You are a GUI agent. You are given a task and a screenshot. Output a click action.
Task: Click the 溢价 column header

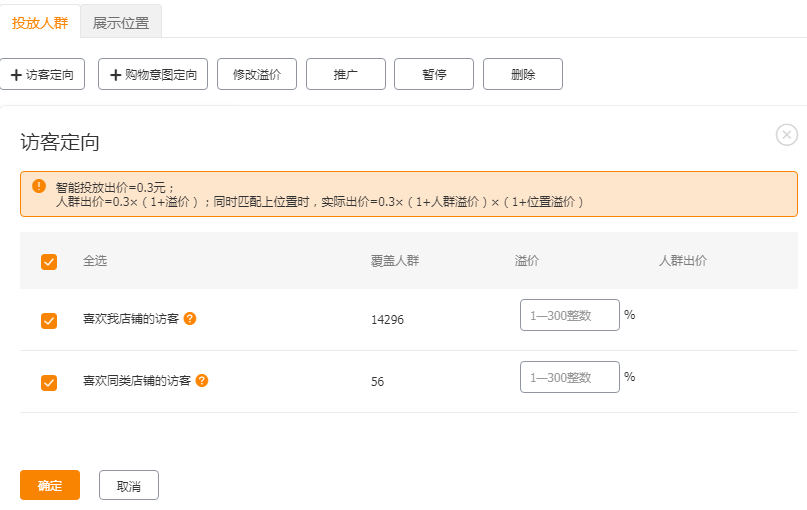[527, 261]
